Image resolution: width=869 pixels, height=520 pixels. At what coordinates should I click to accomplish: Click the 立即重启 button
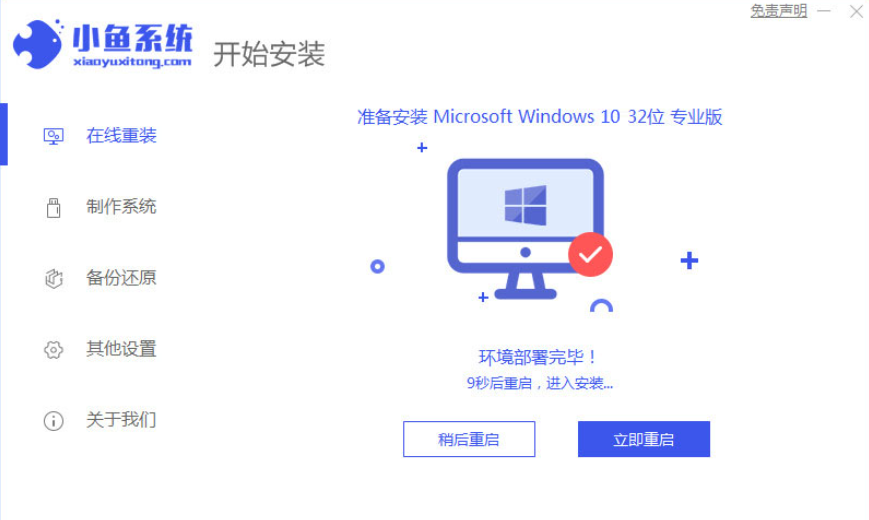click(643, 439)
